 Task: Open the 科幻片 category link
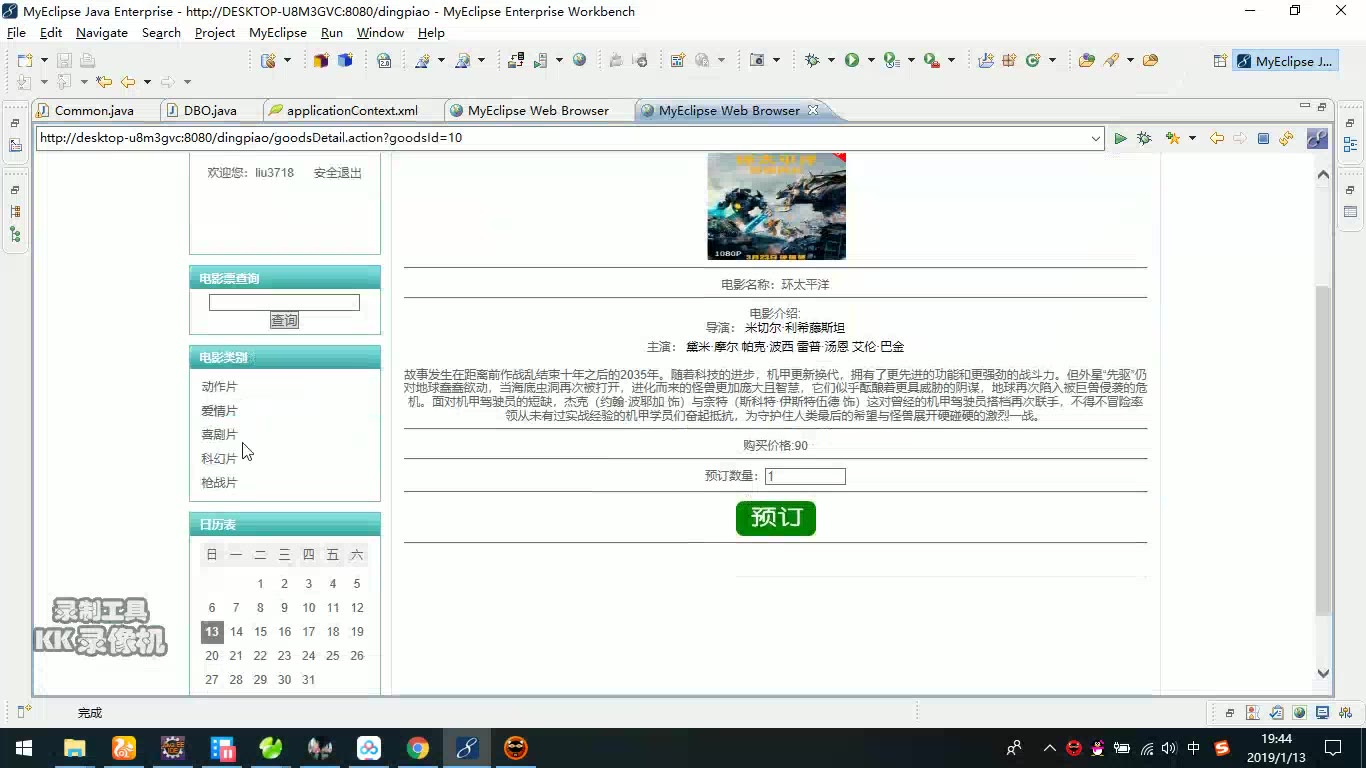pyautogui.click(x=219, y=459)
